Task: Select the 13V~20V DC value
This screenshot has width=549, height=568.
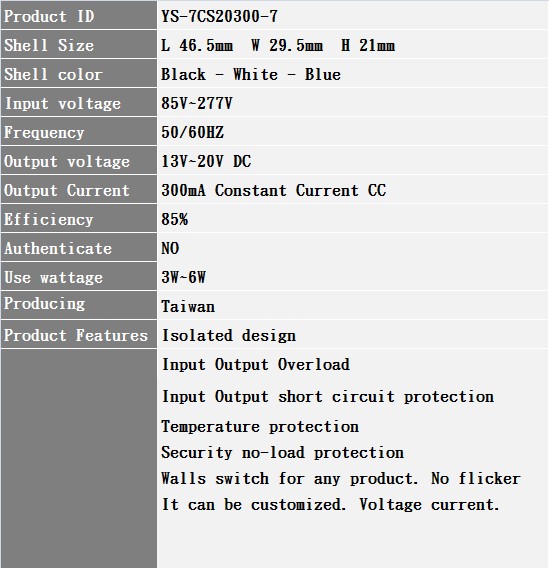Action: coord(206,161)
